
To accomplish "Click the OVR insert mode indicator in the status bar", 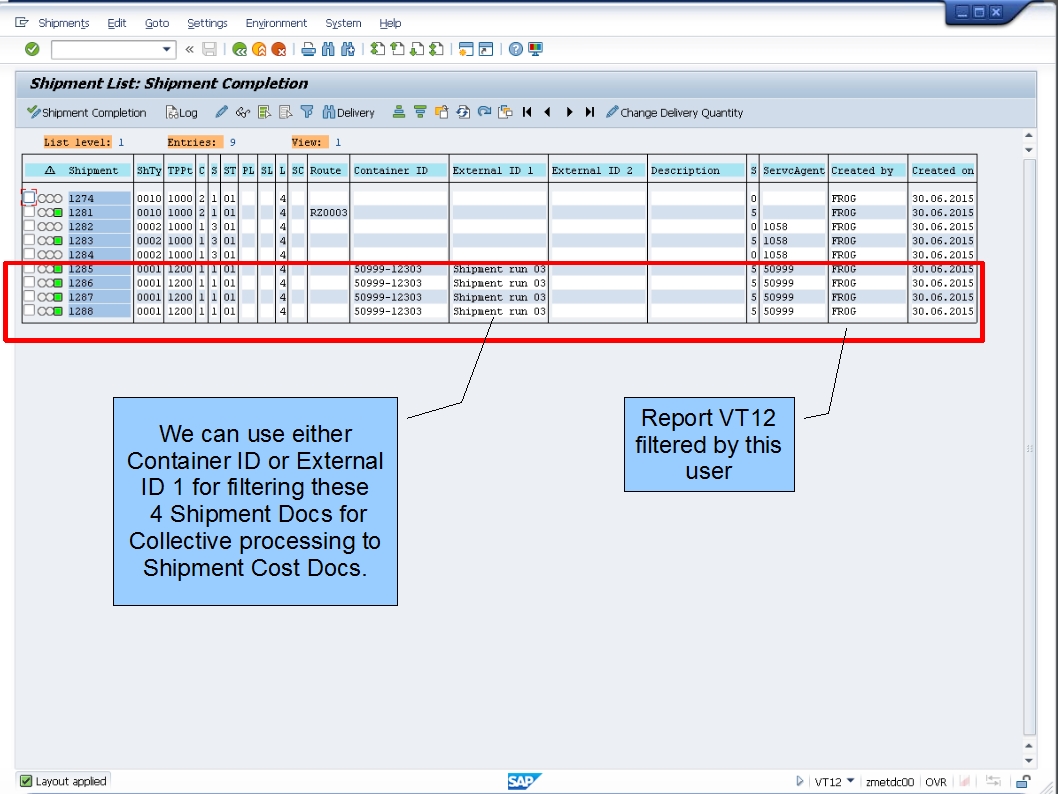I will point(935,782).
